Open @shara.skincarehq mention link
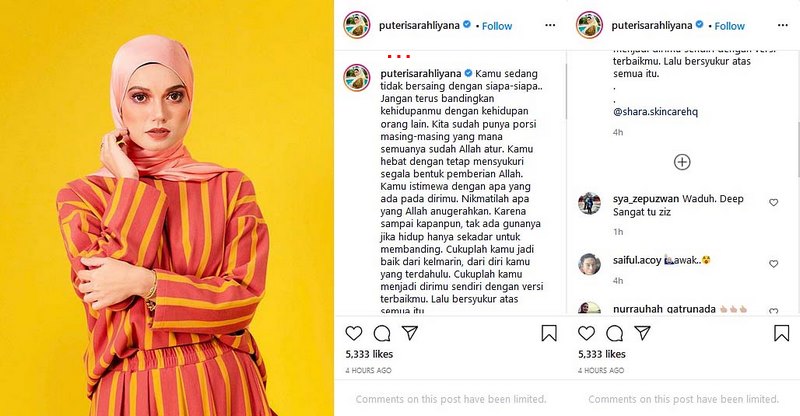The image size is (800, 416). [x=655, y=111]
